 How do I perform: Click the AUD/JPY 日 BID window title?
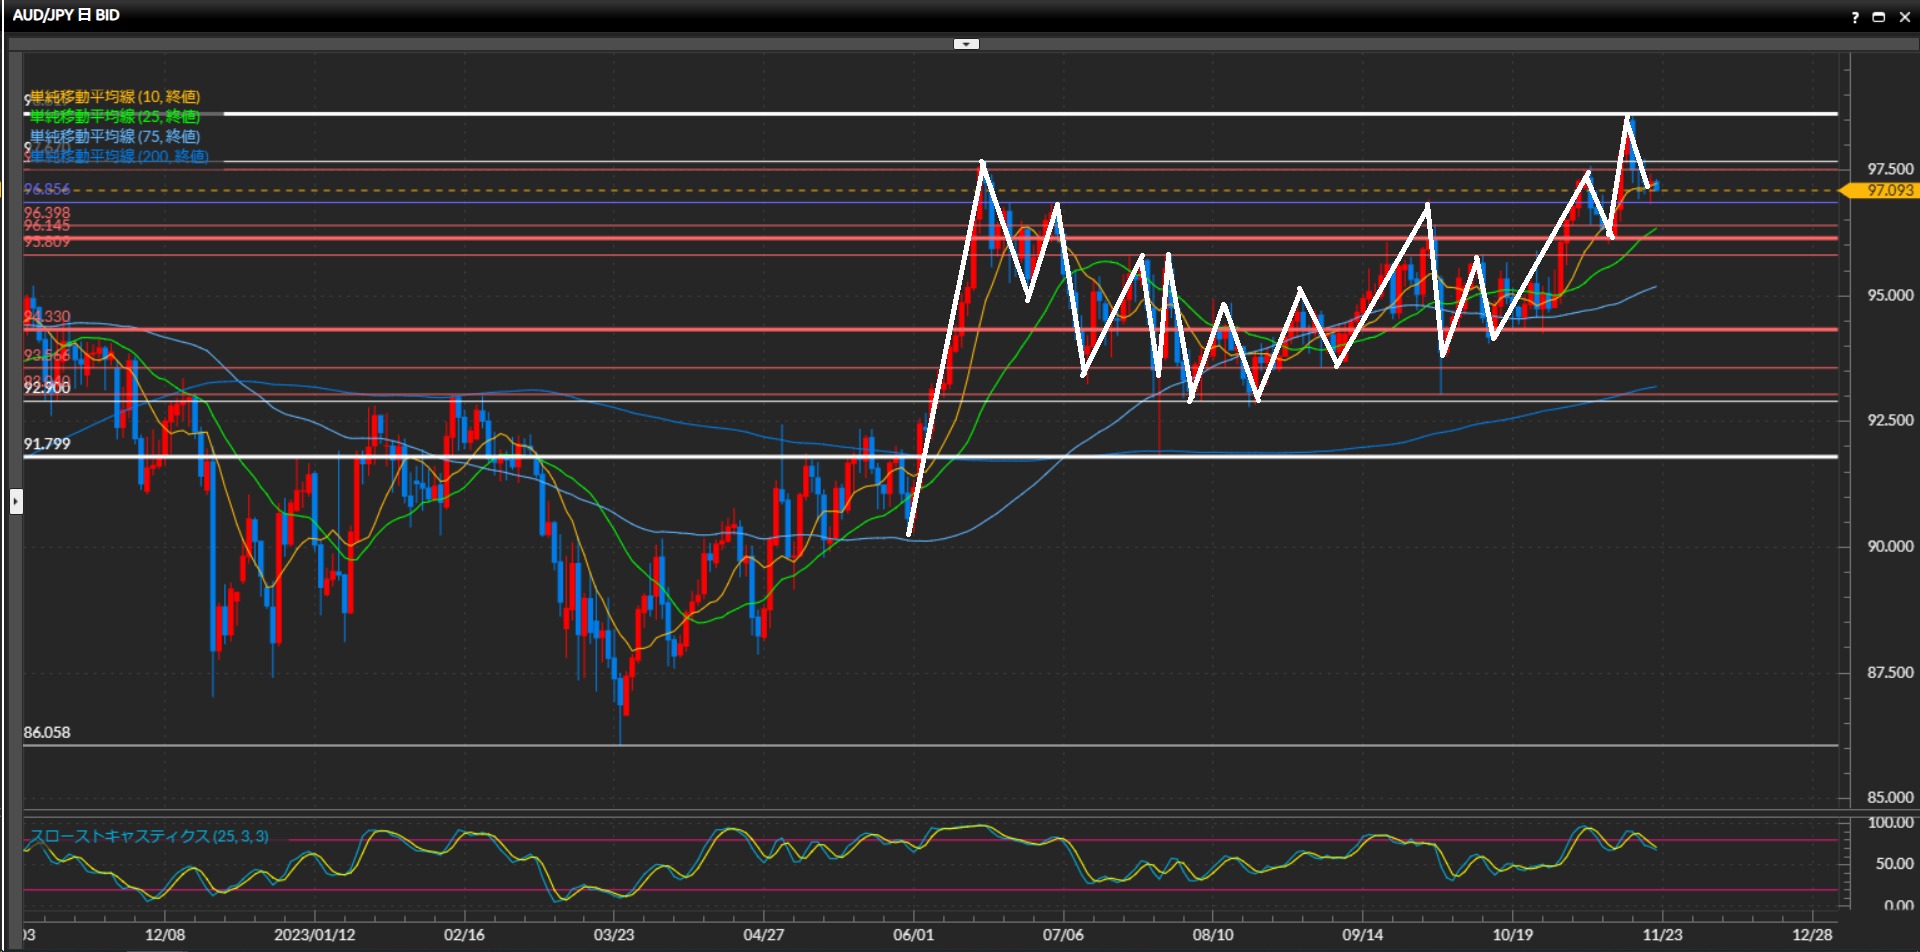(x=66, y=15)
